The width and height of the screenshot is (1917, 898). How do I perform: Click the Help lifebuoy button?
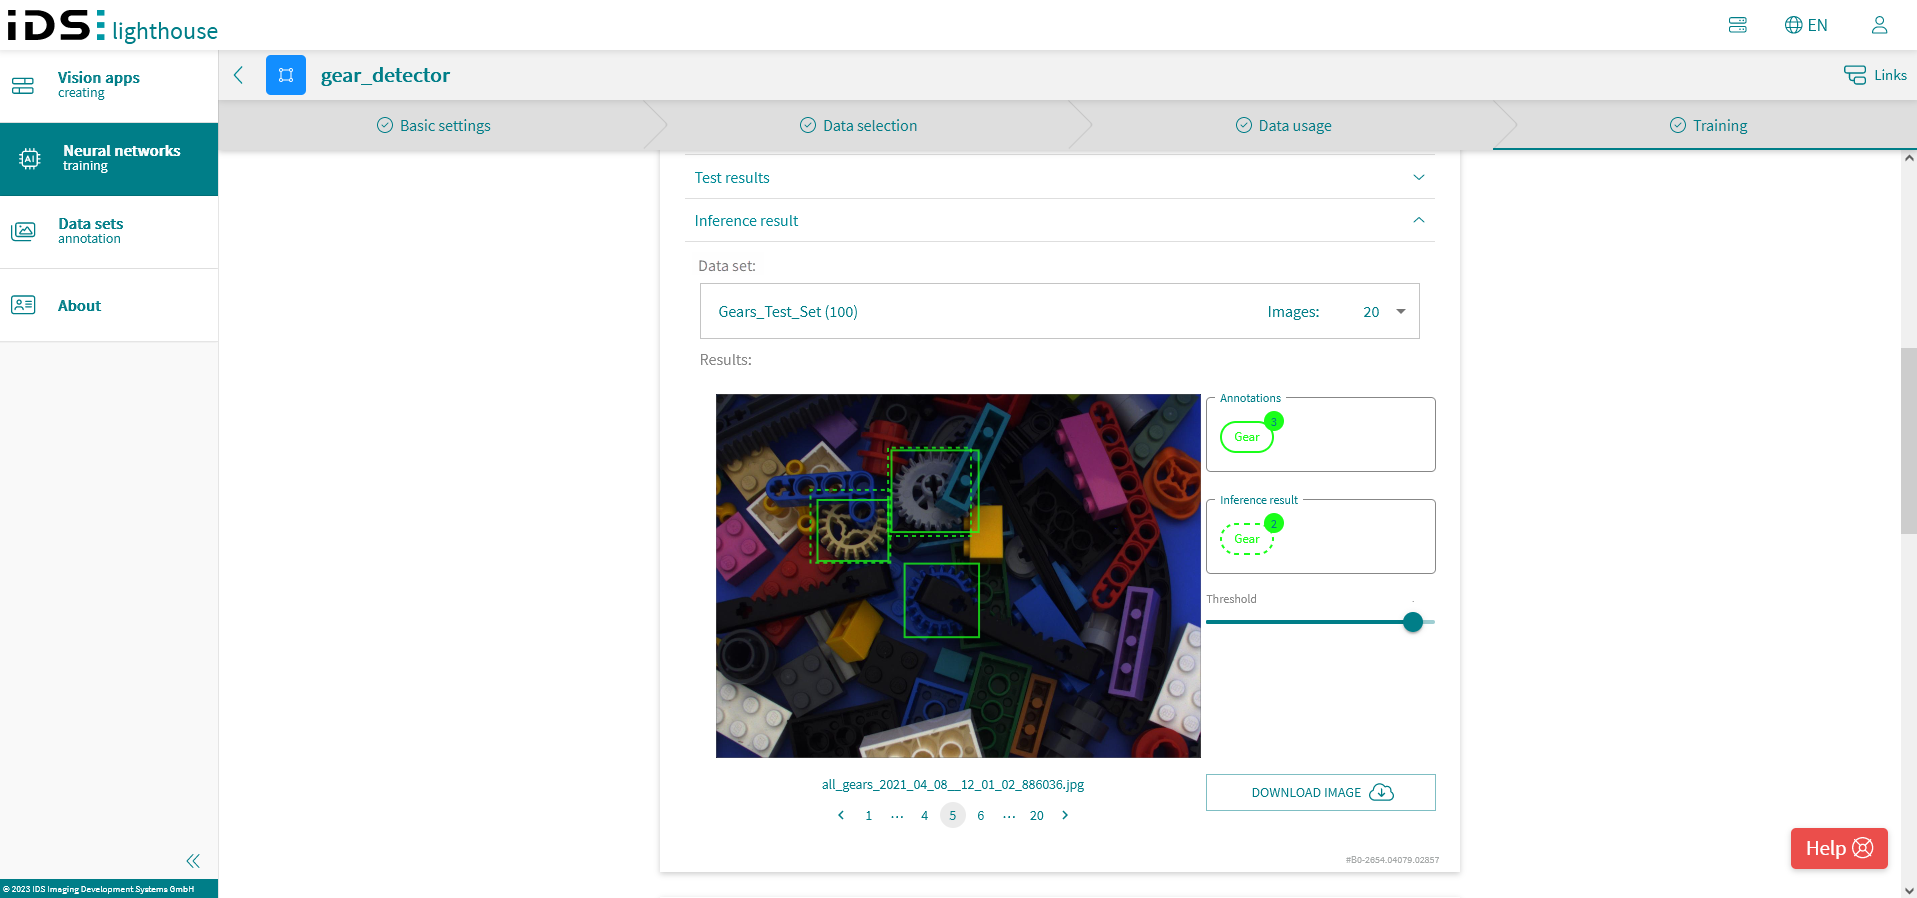pos(1839,848)
